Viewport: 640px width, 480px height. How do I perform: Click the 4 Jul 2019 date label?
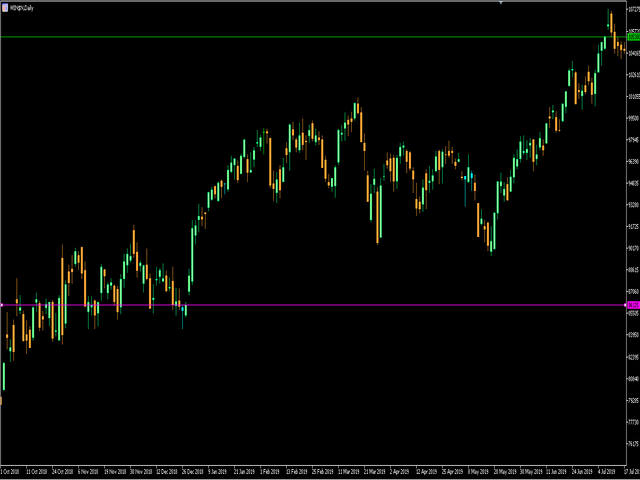pyautogui.click(x=607, y=471)
